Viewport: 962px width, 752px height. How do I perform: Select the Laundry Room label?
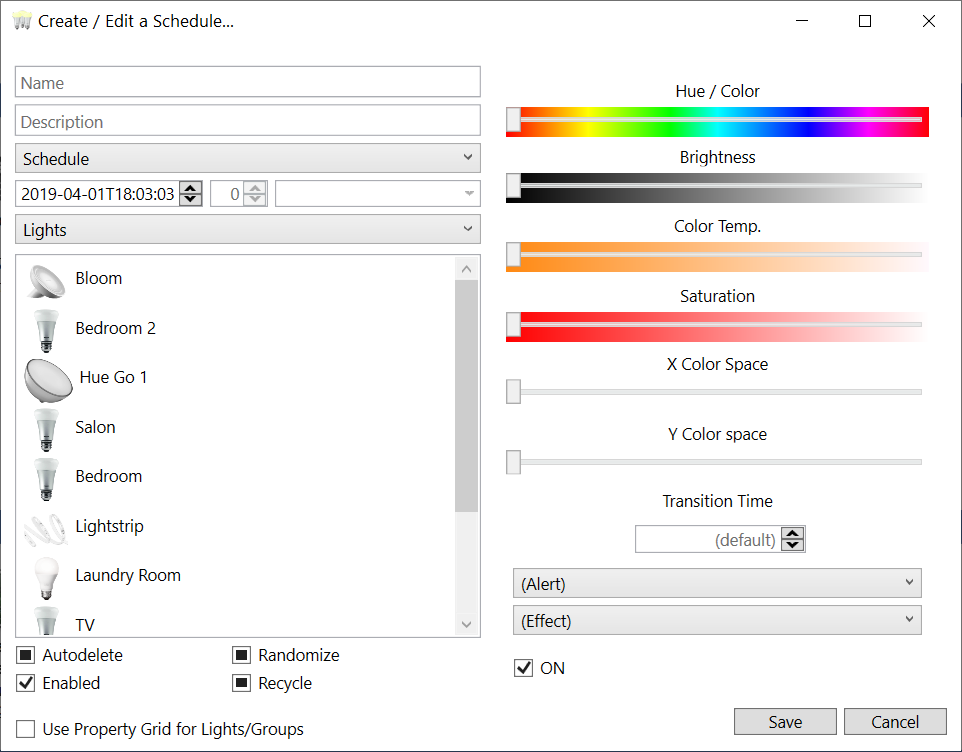pos(128,575)
